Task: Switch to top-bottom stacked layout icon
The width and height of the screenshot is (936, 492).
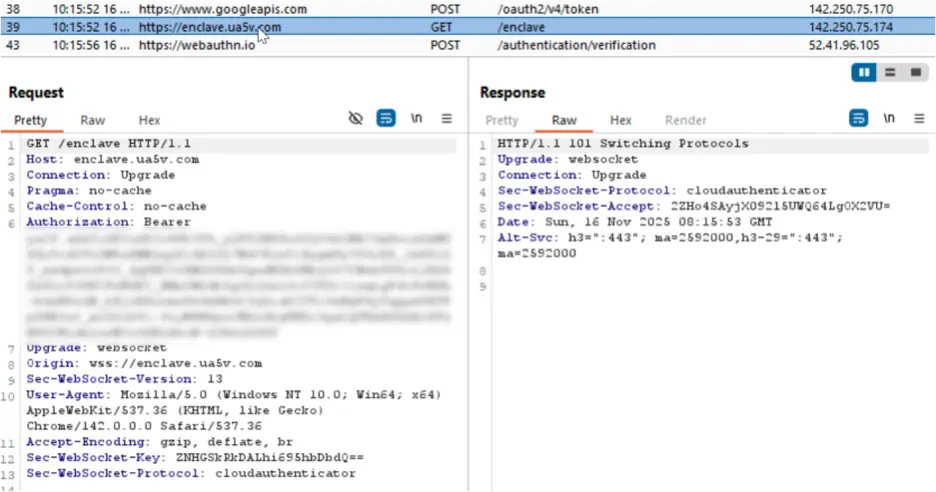Action: click(x=889, y=73)
